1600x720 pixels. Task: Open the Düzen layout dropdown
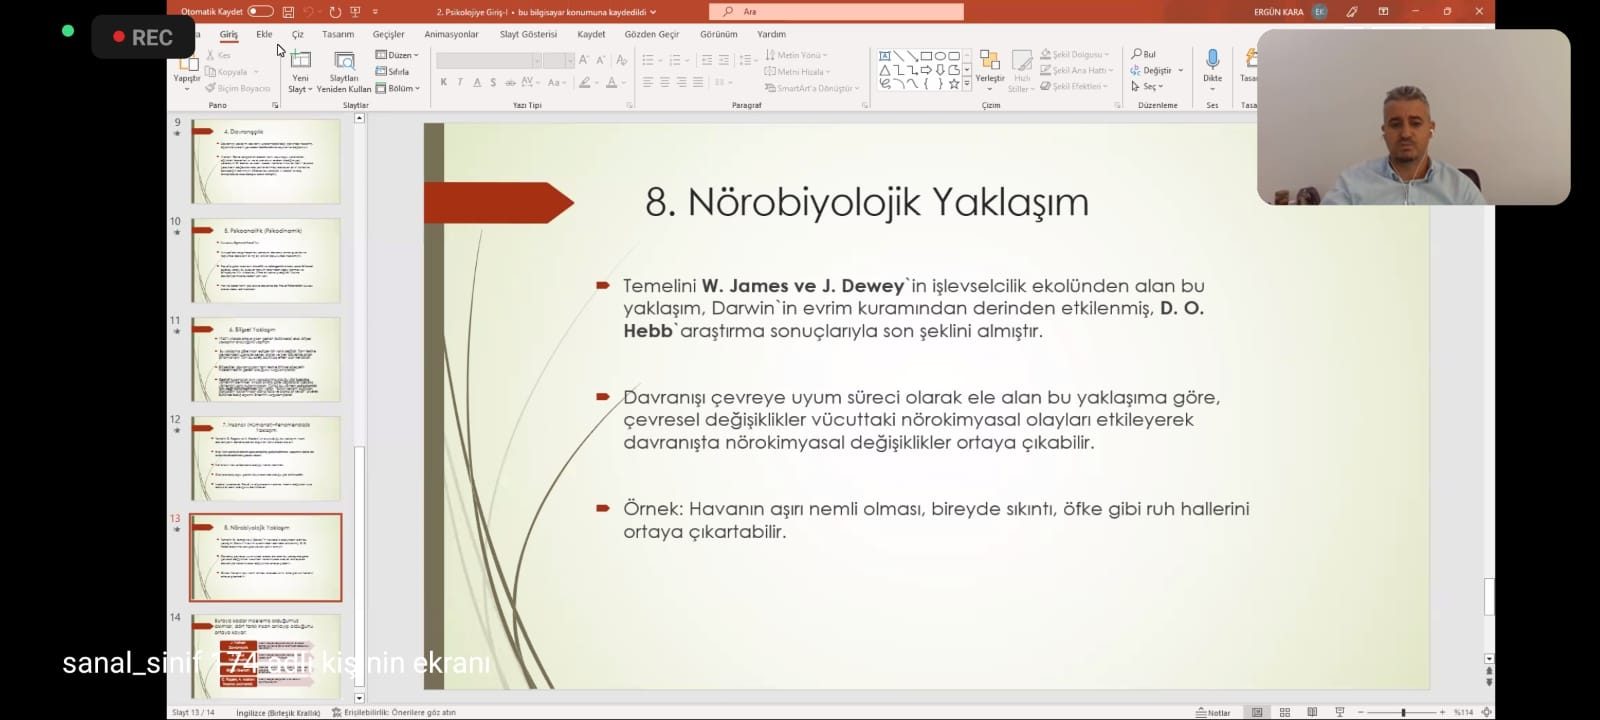pos(397,55)
